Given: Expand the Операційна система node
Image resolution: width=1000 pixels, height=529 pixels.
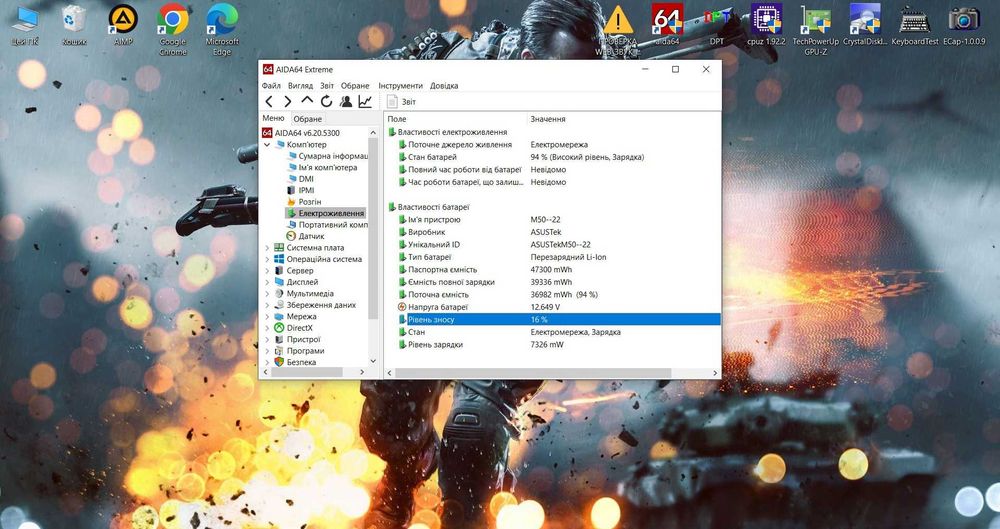Looking at the screenshot, I should click(267, 259).
